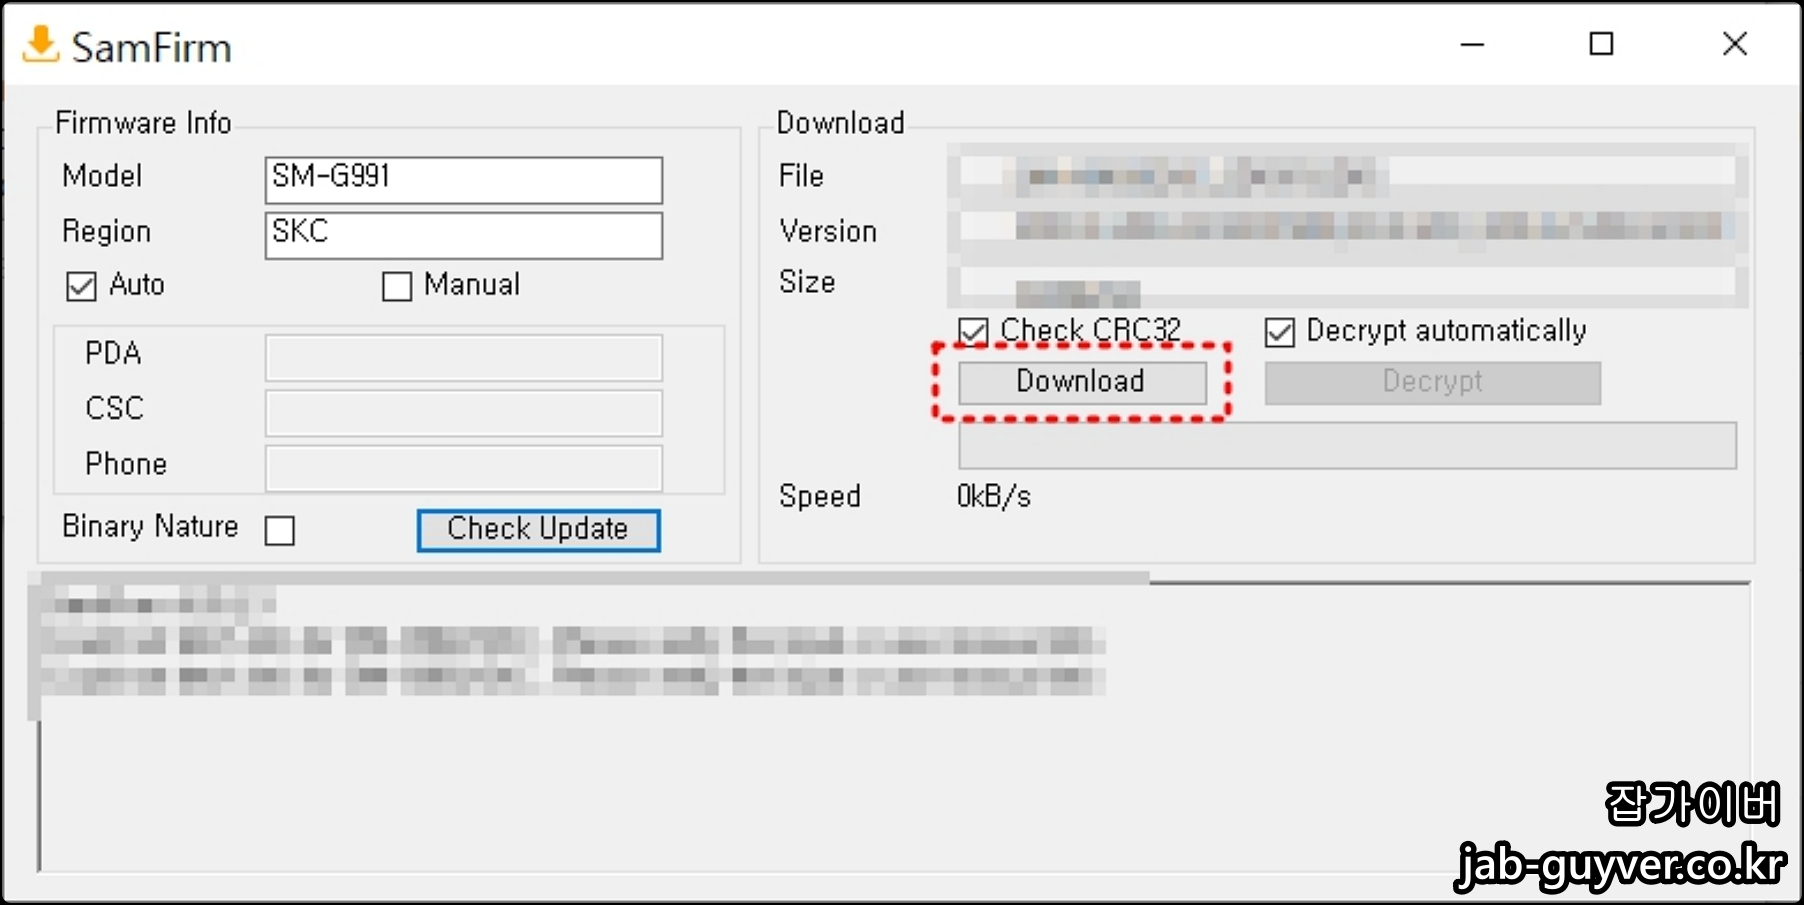Enable the Manual checkbox
The image size is (1804, 905).
point(397,287)
